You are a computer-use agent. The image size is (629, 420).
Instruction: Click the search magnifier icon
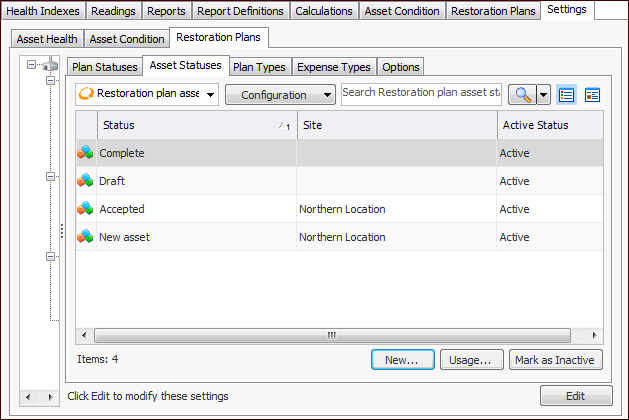pyautogui.click(x=521, y=95)
